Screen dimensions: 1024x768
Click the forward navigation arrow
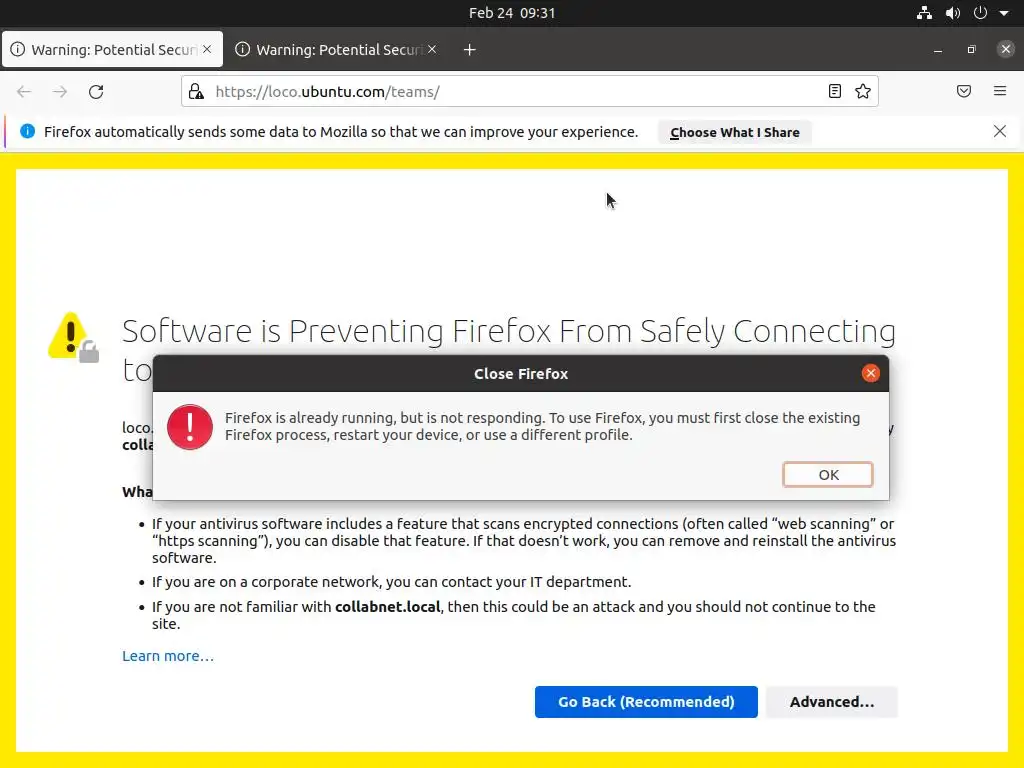[x=60, y=91]
